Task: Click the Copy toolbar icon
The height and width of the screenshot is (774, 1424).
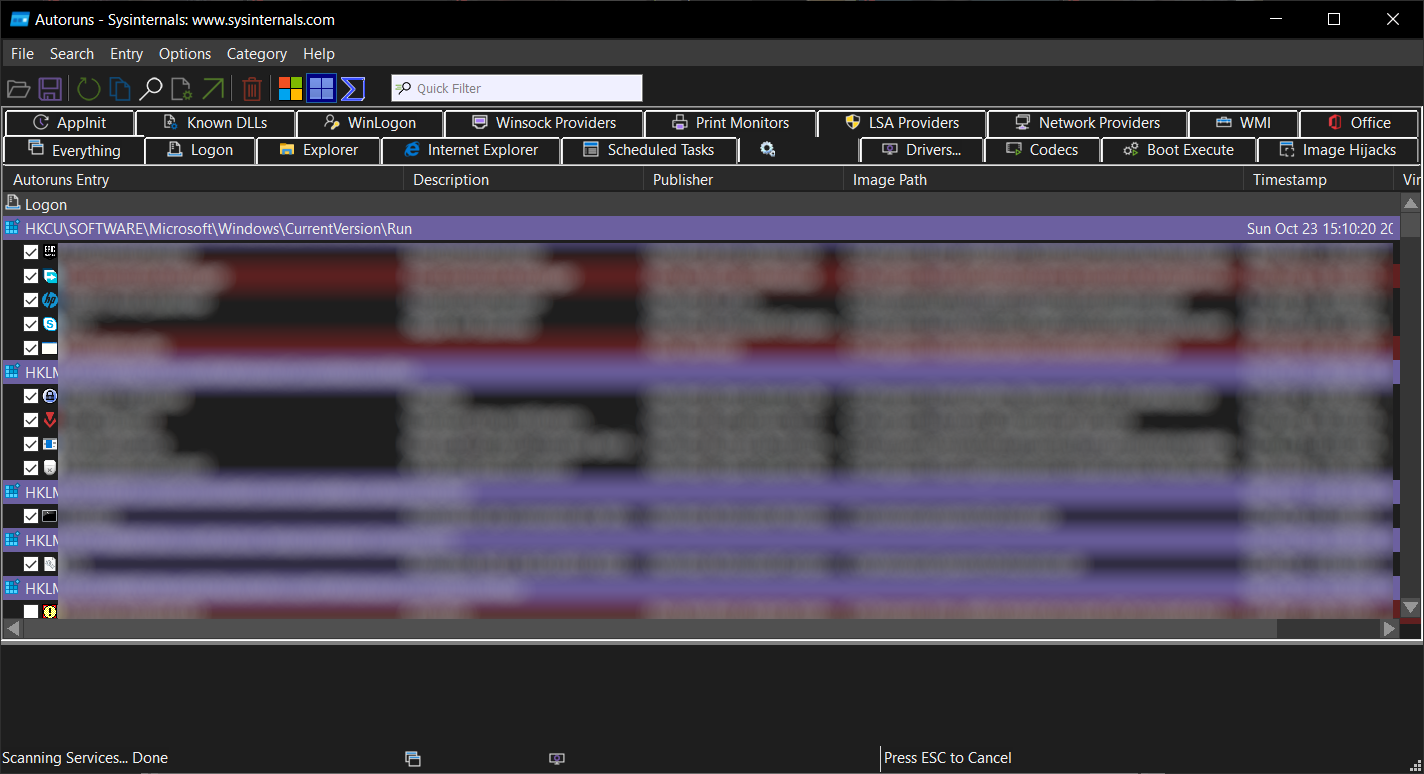Action: pos(120,89)
